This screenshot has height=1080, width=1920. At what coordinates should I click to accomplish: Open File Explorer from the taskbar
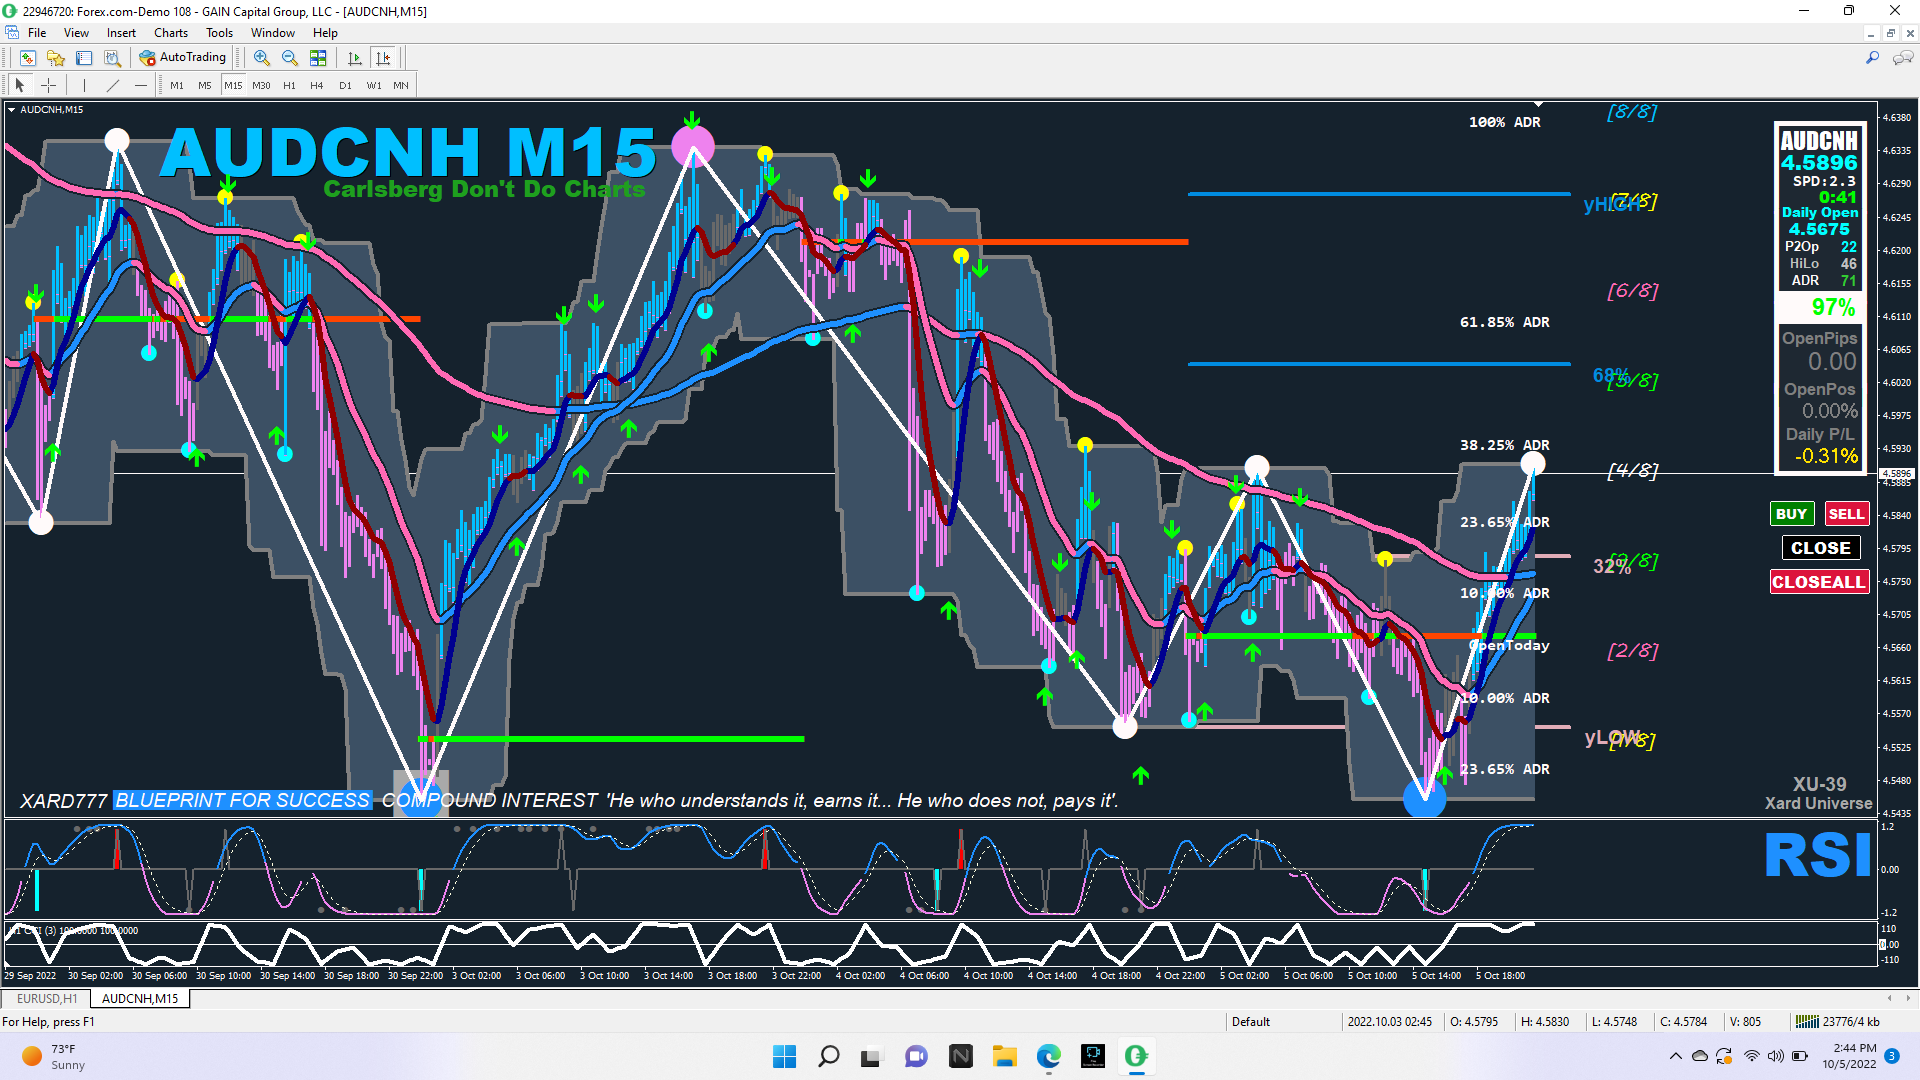click(x=1004, y=1056)
